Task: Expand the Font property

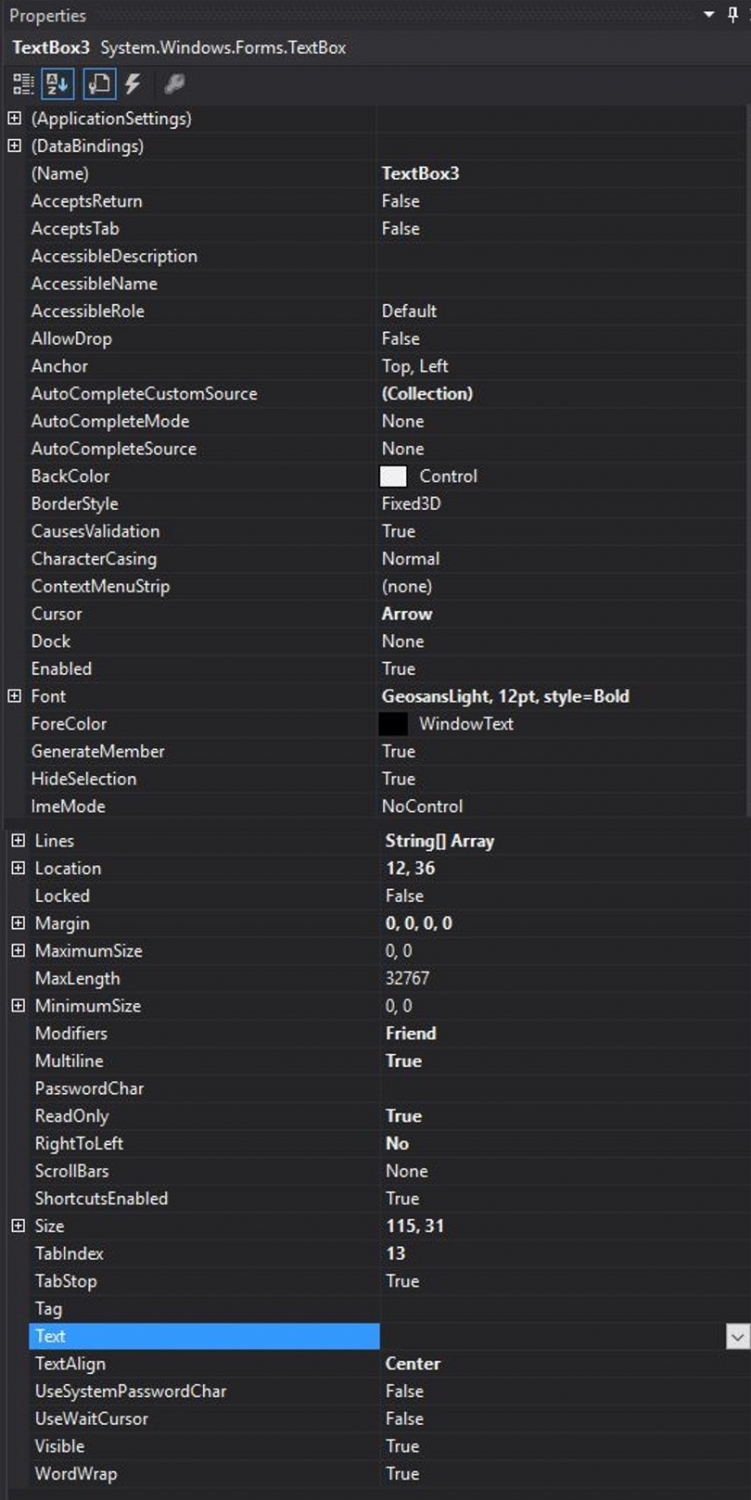Action: (x=15, y=696)
